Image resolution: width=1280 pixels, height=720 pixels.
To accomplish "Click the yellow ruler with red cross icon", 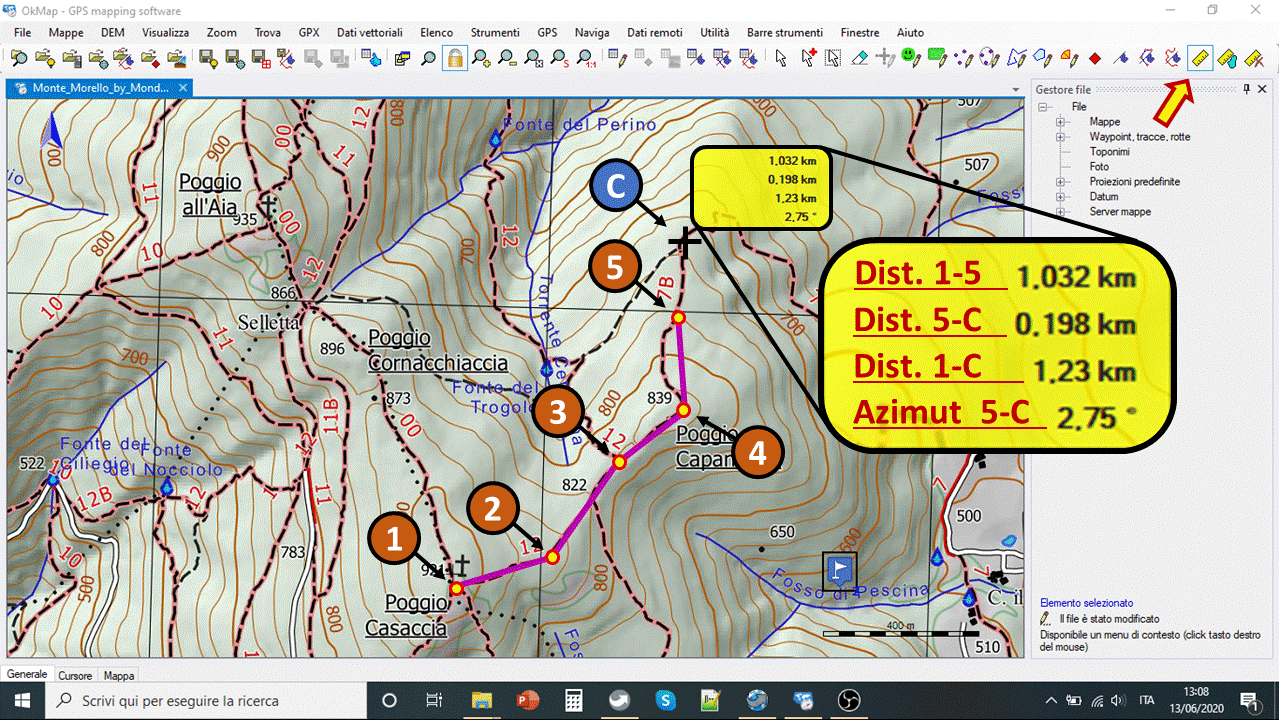I will (1253, 58).
